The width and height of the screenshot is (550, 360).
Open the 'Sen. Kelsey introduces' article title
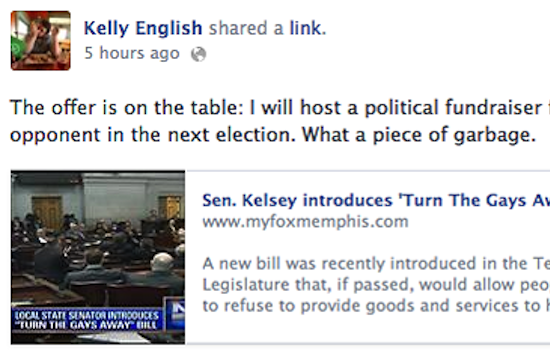coord(376,201)
